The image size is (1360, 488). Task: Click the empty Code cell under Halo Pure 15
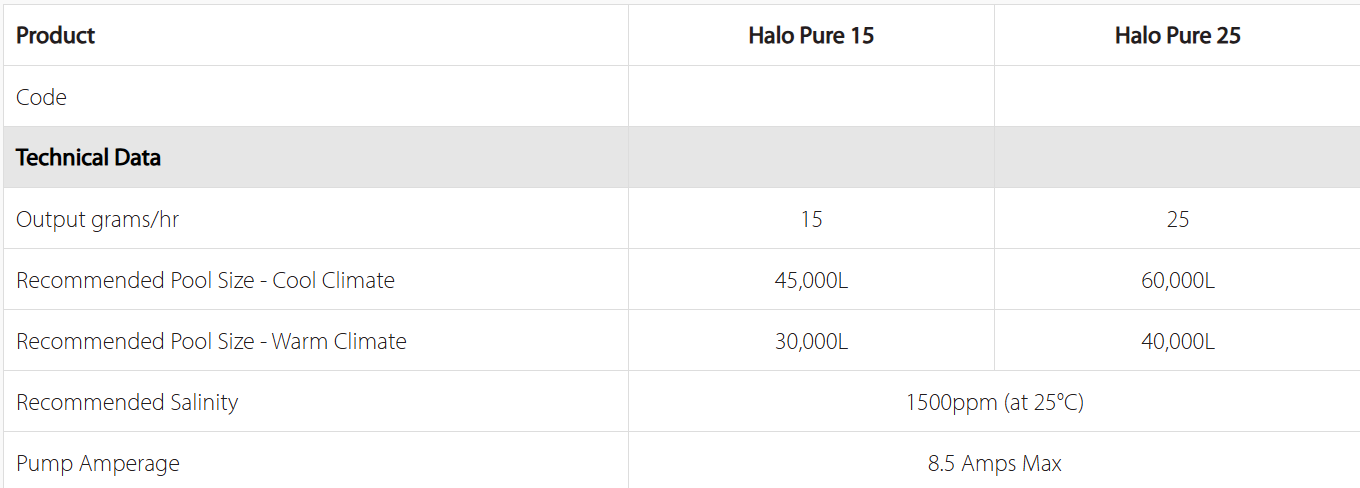(x=811, y=97)
